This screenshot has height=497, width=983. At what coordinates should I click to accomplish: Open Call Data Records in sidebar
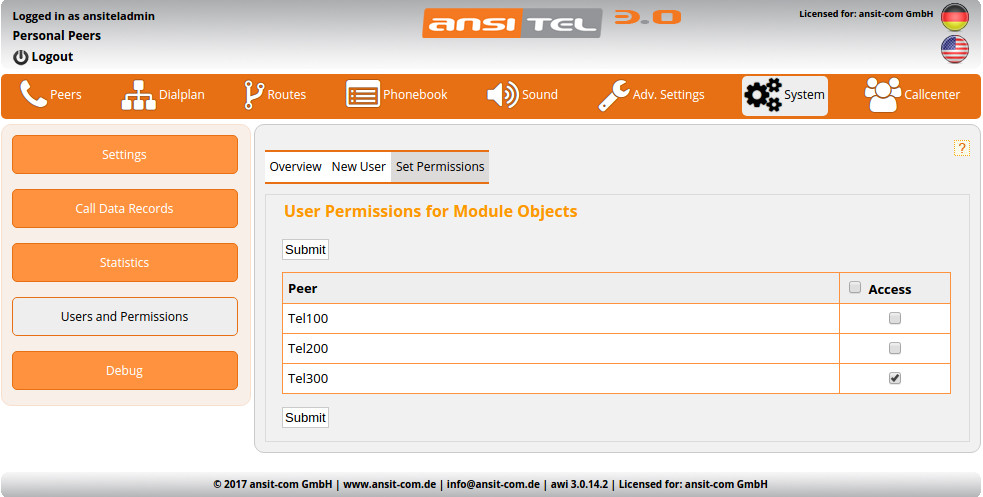(125, 209)
